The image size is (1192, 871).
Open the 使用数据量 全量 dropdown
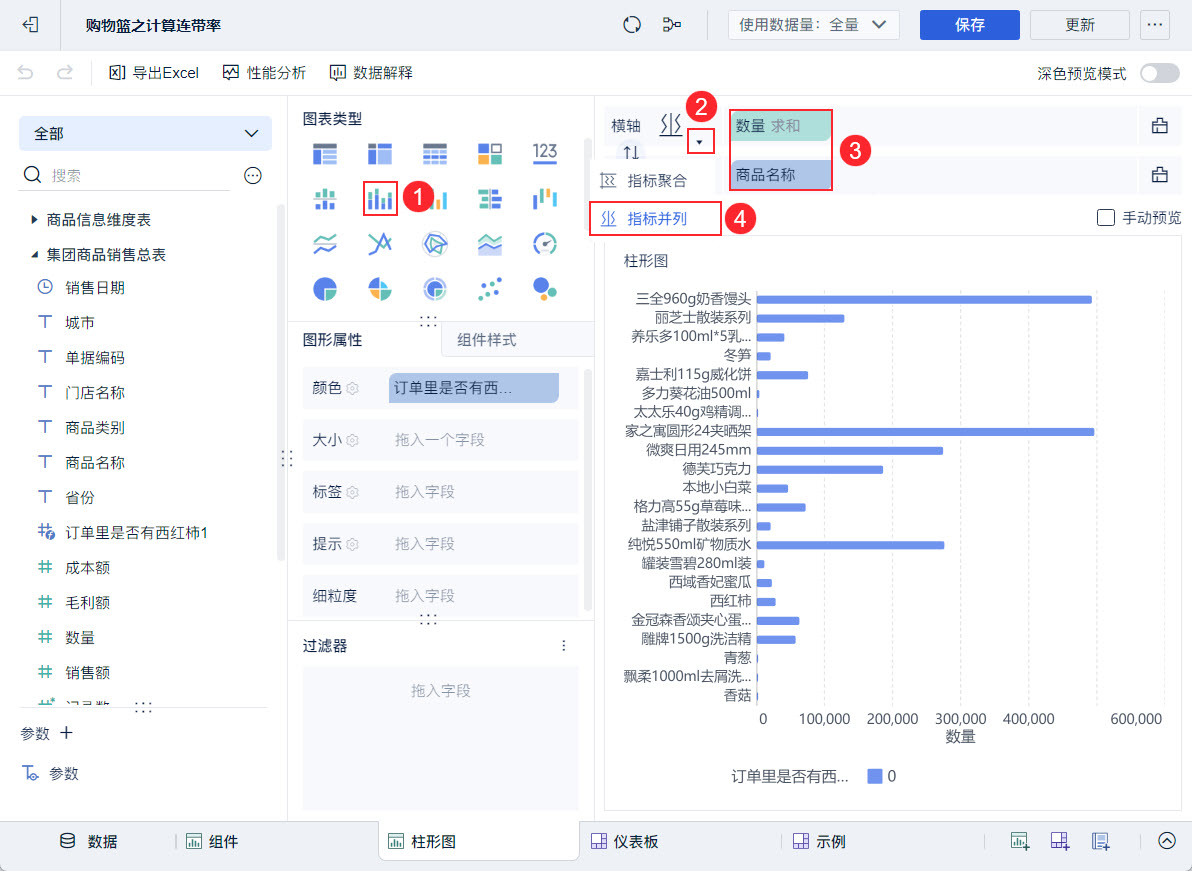813,25
